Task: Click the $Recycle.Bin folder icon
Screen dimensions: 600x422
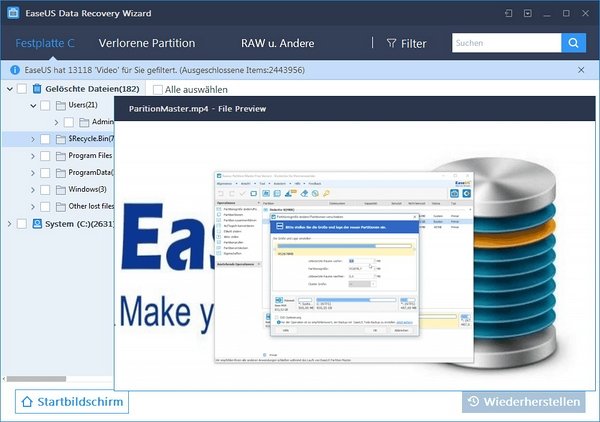Action: pos(60,139)
